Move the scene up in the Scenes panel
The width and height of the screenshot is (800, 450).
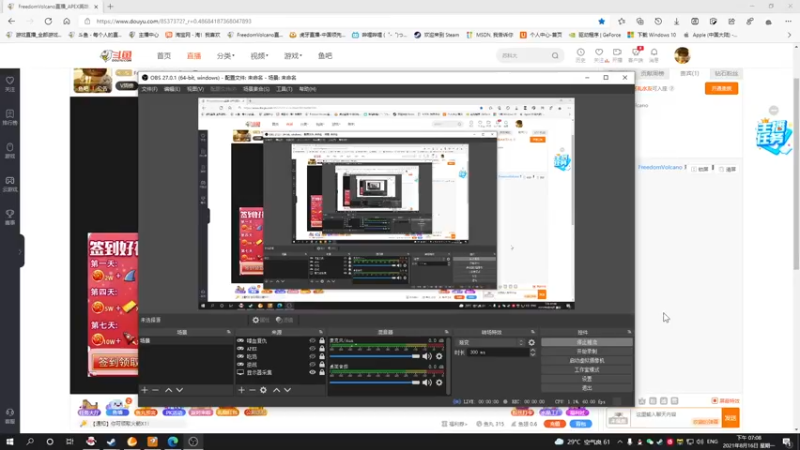[168, 390]
